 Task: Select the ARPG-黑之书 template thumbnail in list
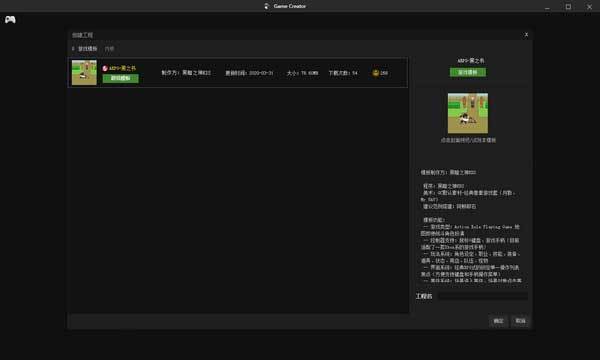(84, 73)
